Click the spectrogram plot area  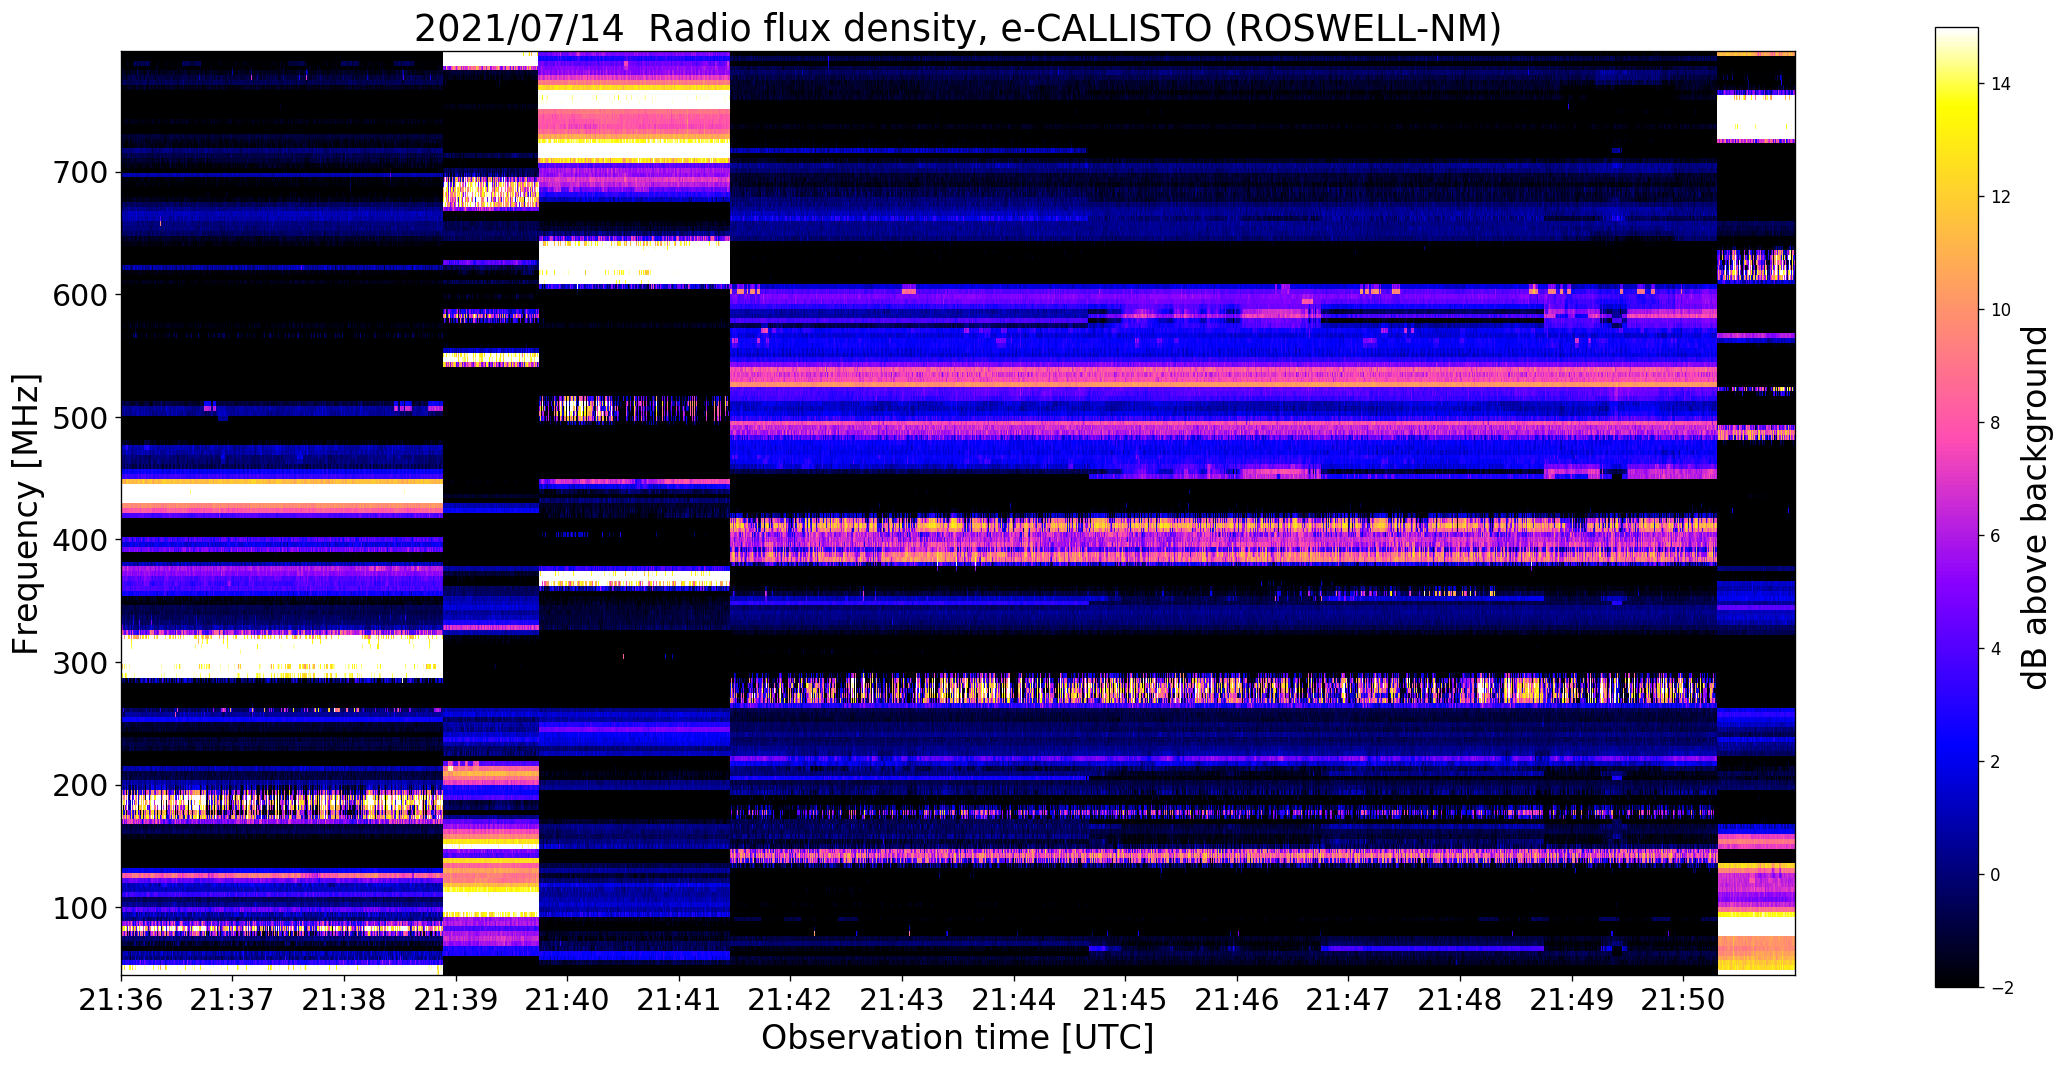958,513
